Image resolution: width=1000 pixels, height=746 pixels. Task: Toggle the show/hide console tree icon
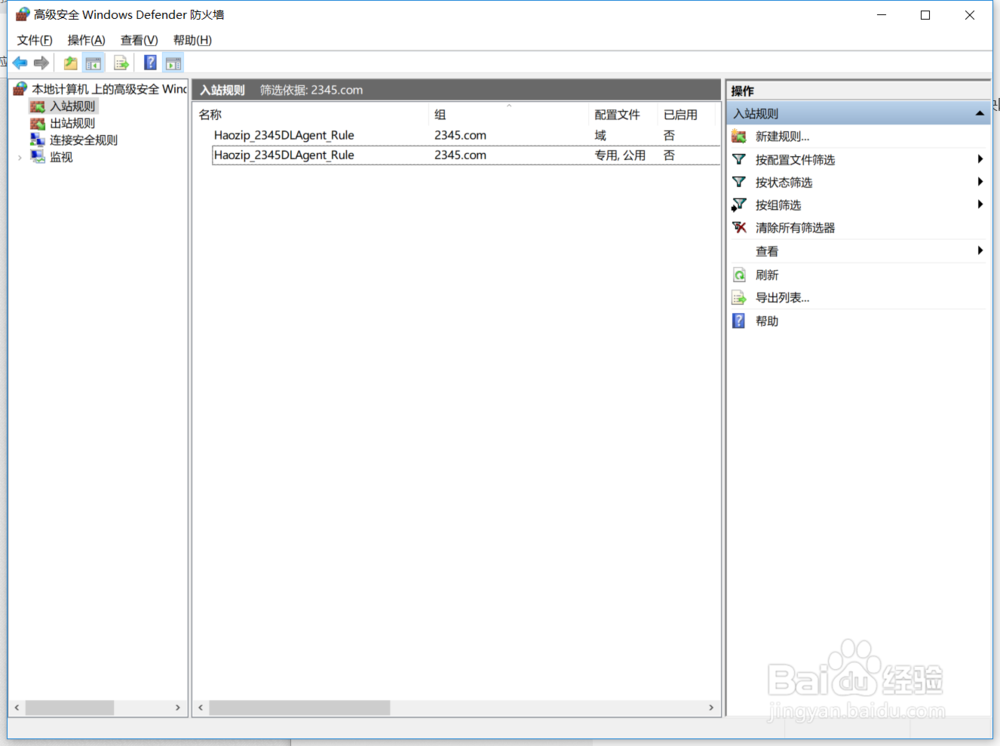[x=94, y=63]
